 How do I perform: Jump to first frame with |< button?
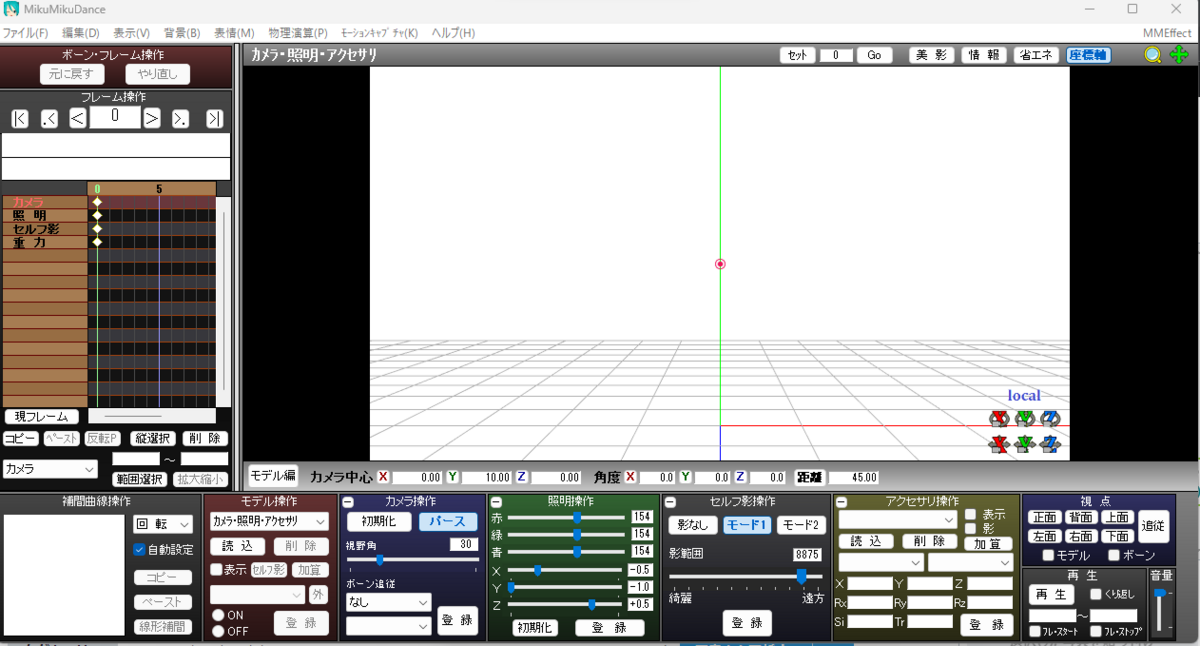[20, 119]
